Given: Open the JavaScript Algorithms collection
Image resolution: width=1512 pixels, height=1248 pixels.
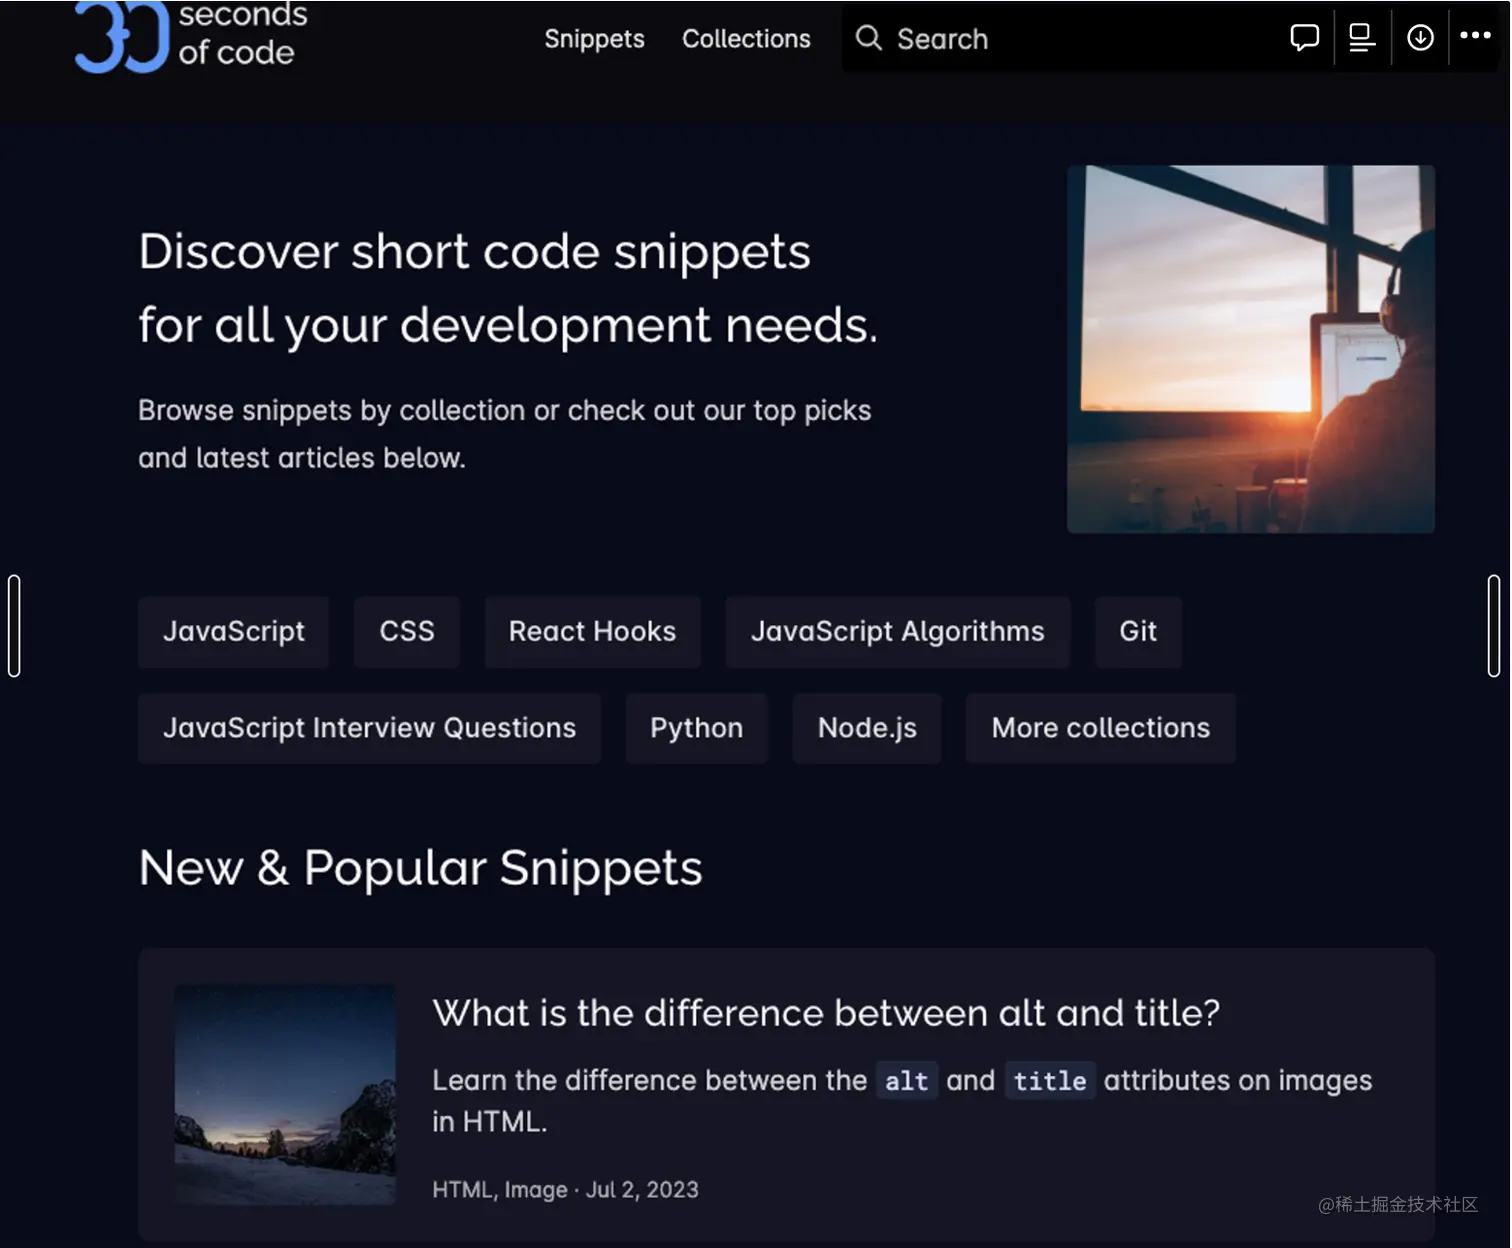Looking at the screenshot, I should (897, 632).
